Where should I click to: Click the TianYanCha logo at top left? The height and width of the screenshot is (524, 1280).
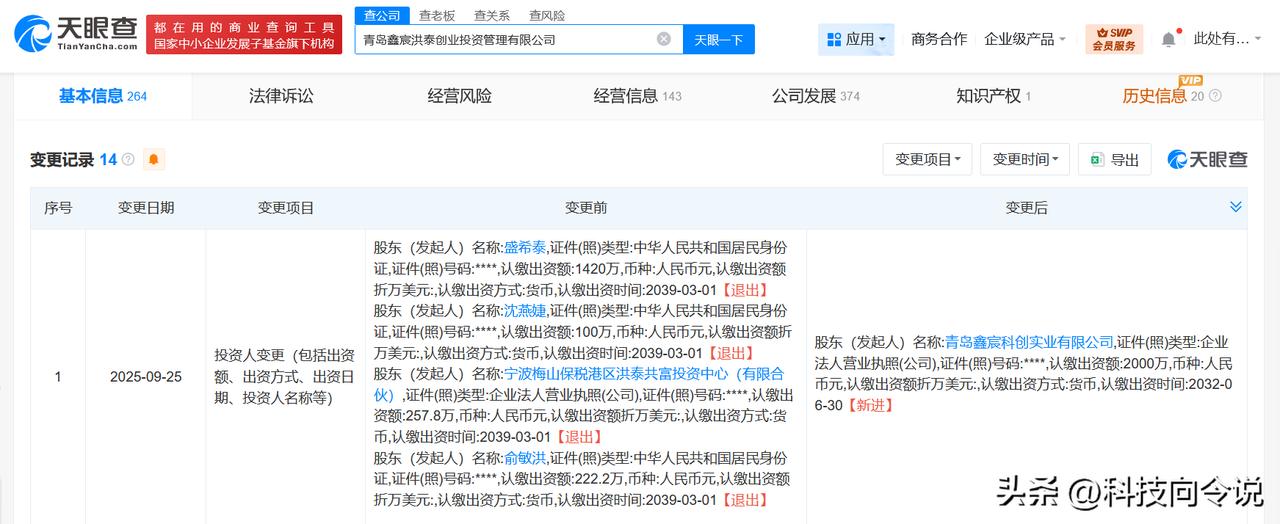(75, 35)
